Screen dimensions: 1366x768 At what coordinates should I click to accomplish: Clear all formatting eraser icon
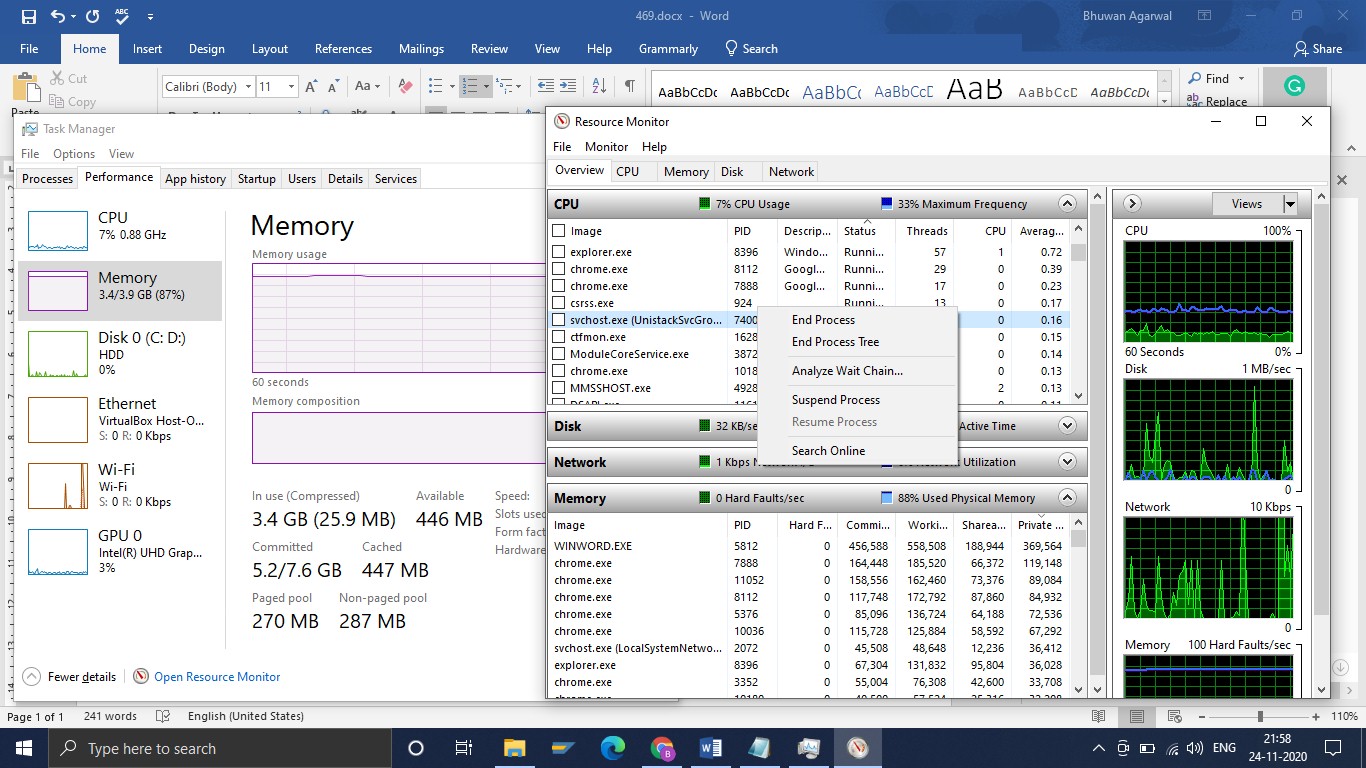point(405,87)
